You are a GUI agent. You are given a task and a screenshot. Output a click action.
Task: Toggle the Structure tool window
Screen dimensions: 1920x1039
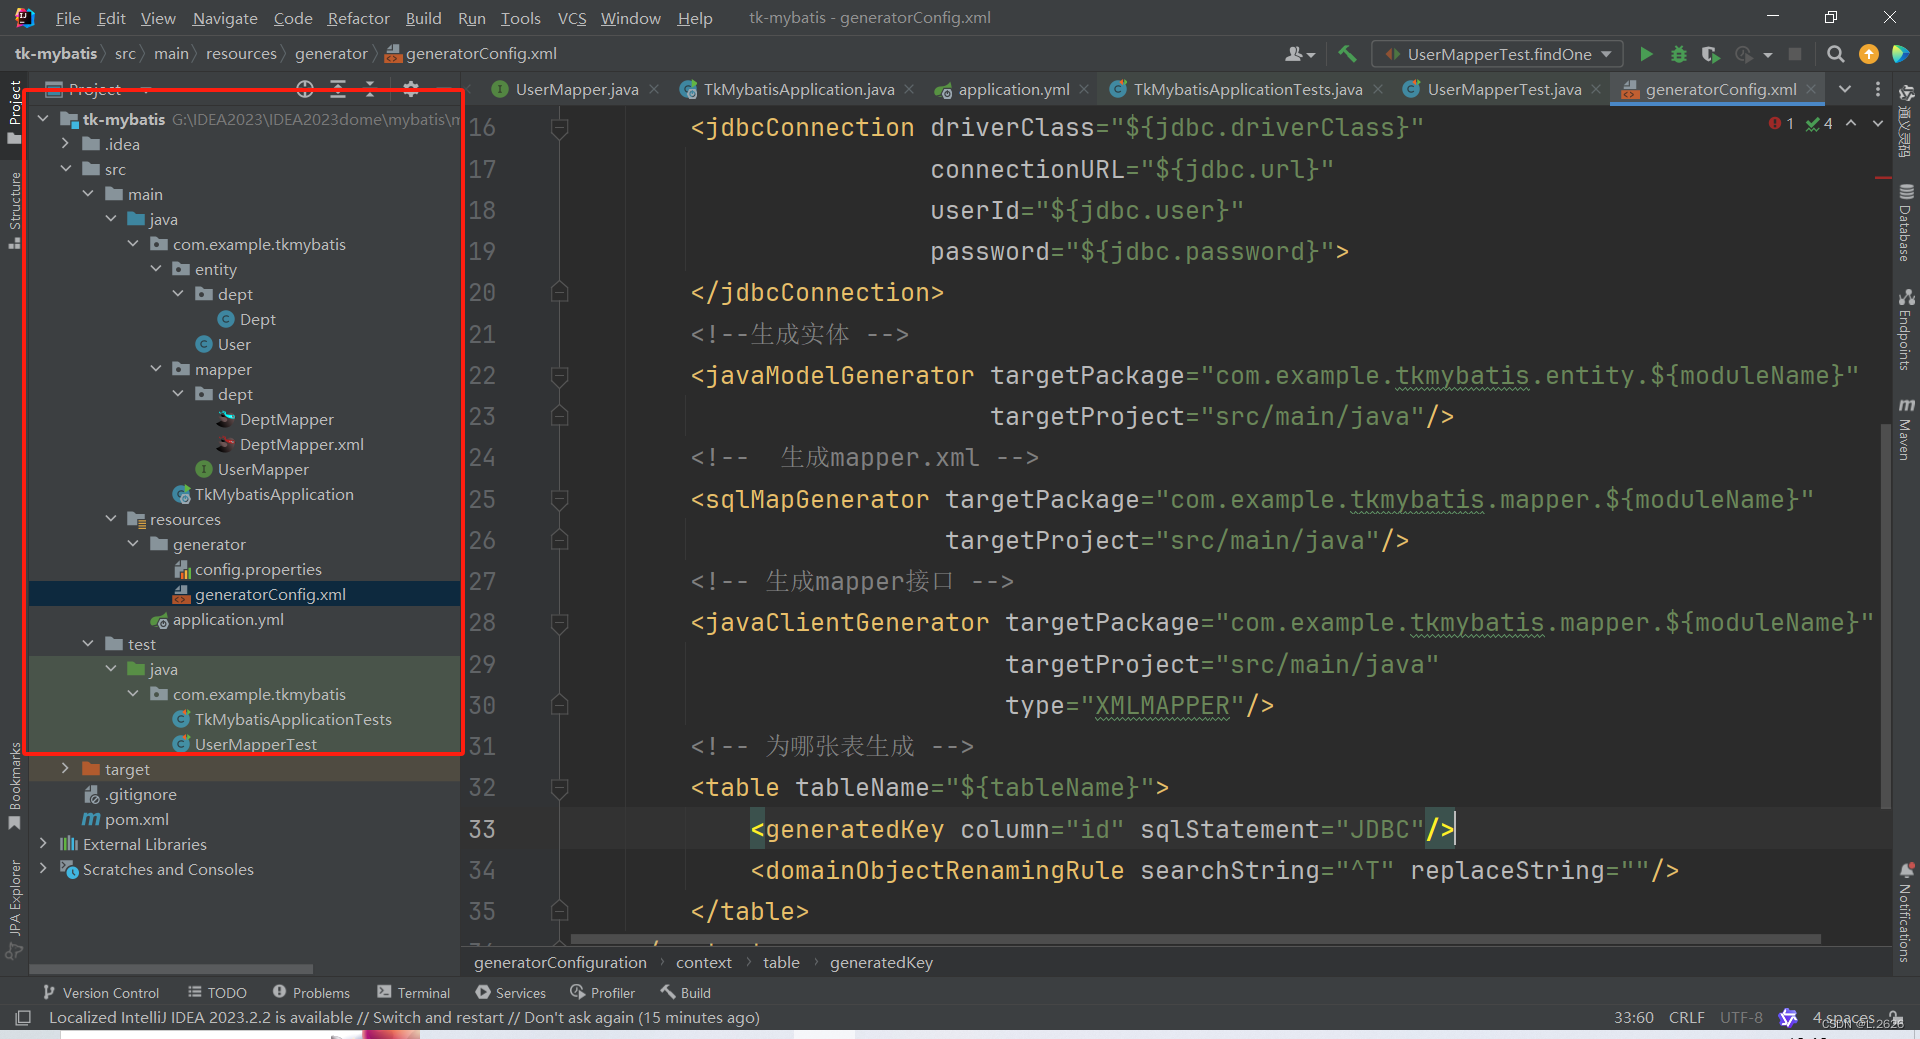[14, 210]
